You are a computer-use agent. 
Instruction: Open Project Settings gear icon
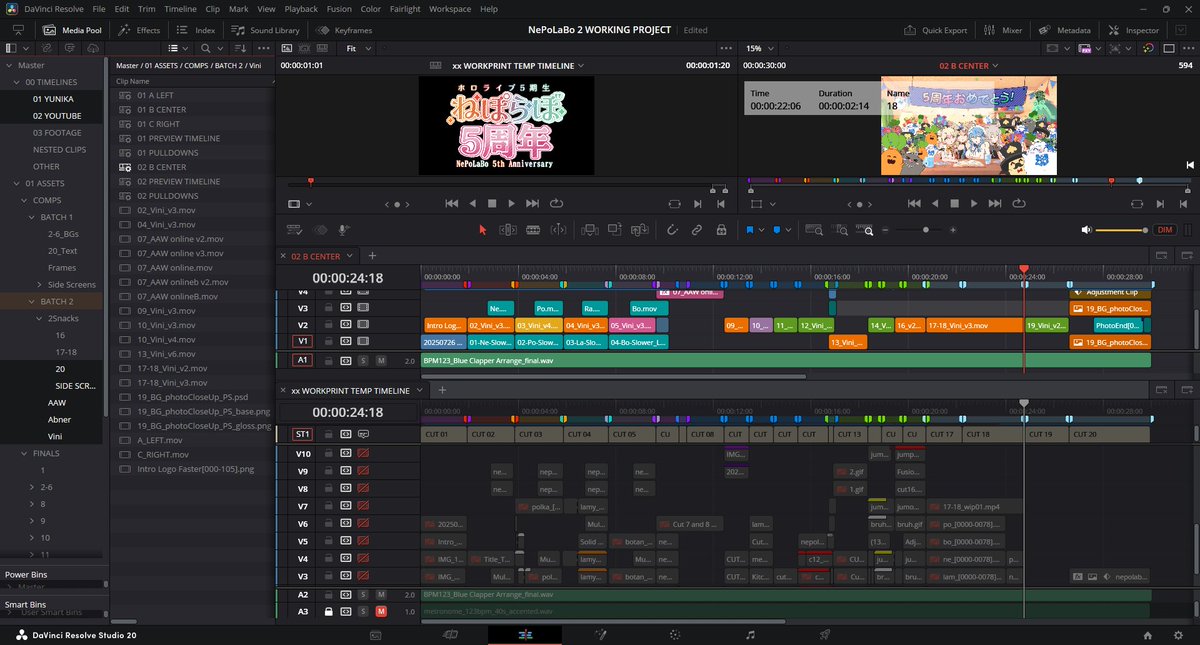click(x=1177, y=635)
